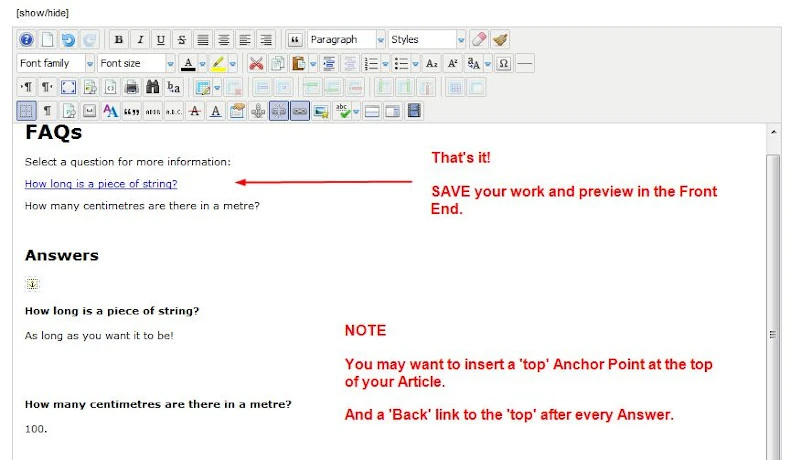This screenshot has width=790, height=460.
Task: Click the Cut scissors icon
Action: coord(256,63)
